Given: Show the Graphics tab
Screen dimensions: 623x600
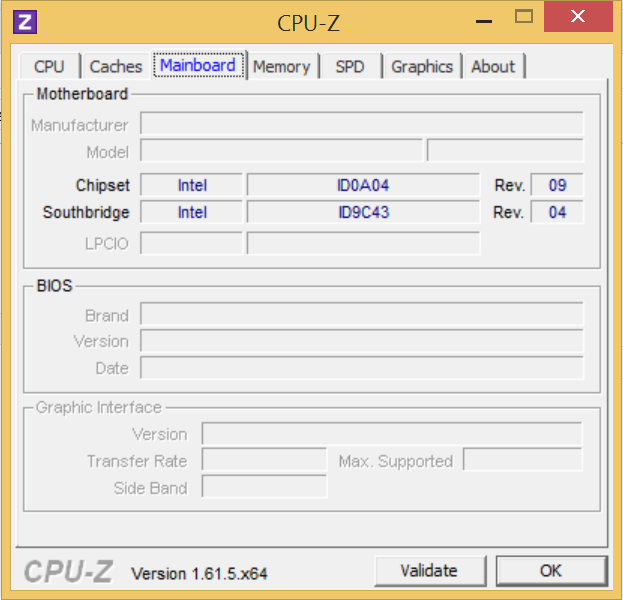Looking at the screenshot, I should [x=422, y=66].
